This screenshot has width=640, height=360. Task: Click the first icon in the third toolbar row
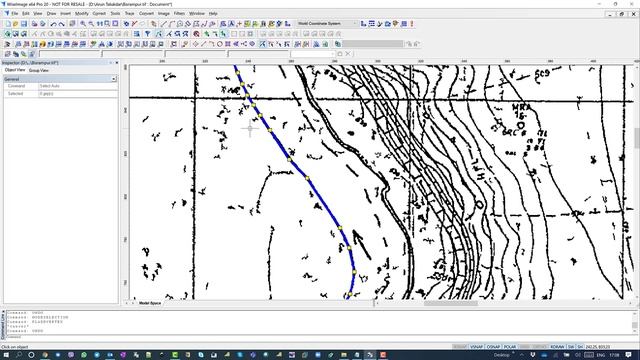[7, 44]
